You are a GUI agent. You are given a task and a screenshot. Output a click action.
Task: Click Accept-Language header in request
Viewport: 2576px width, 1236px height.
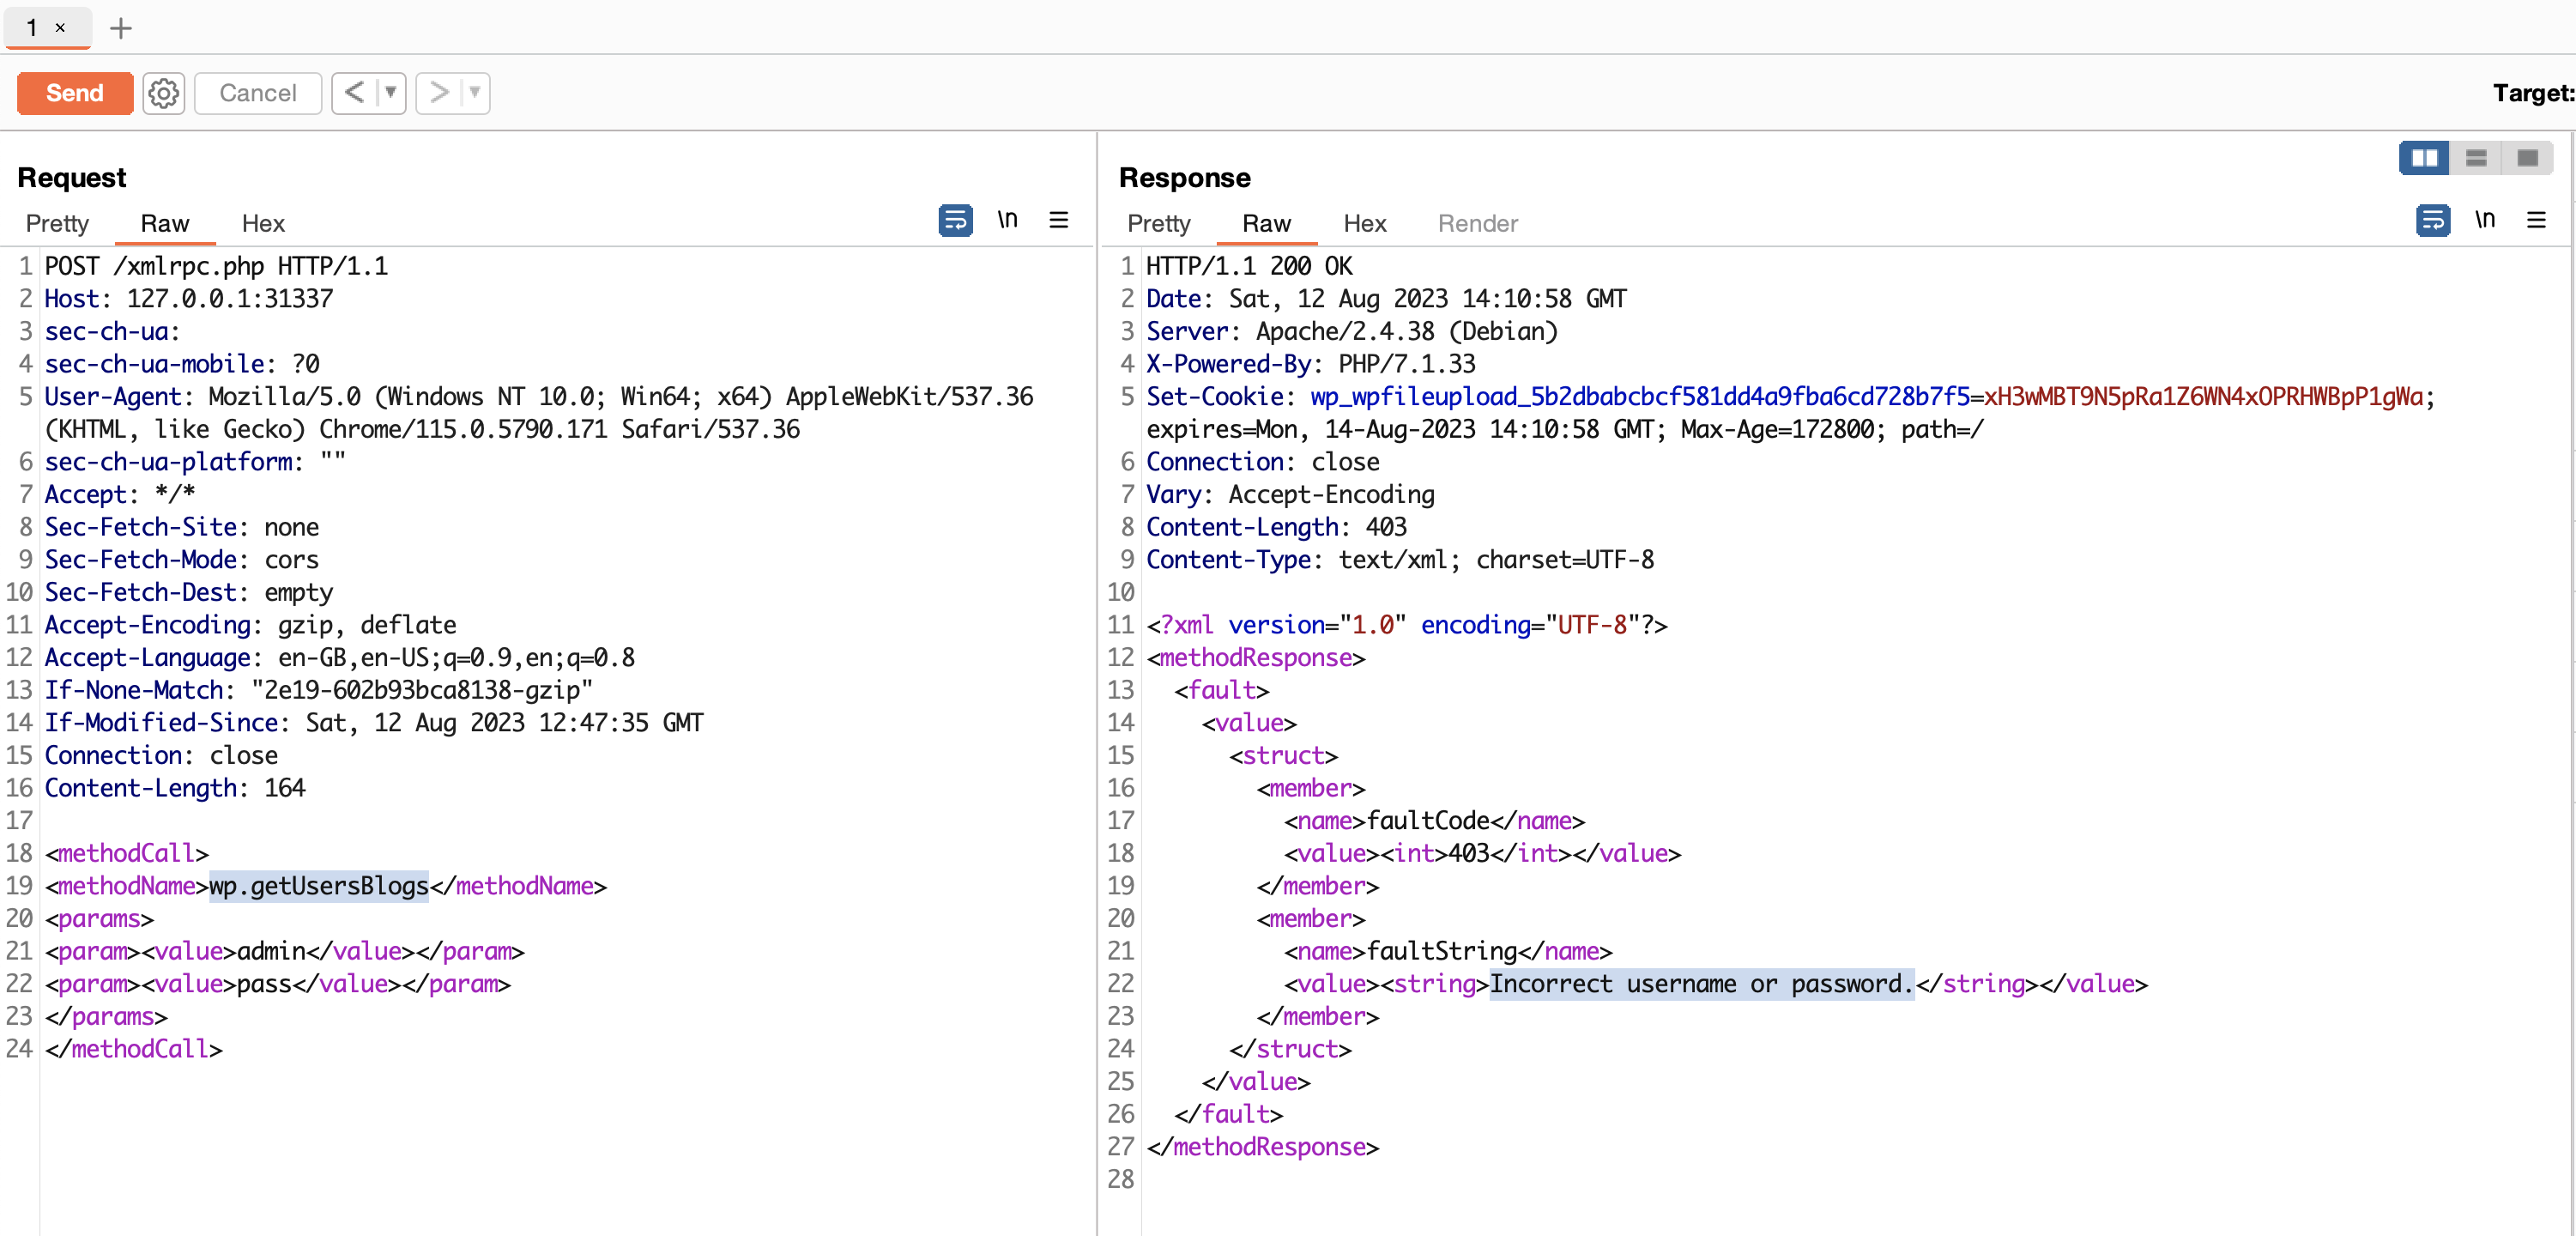[340, 658]
